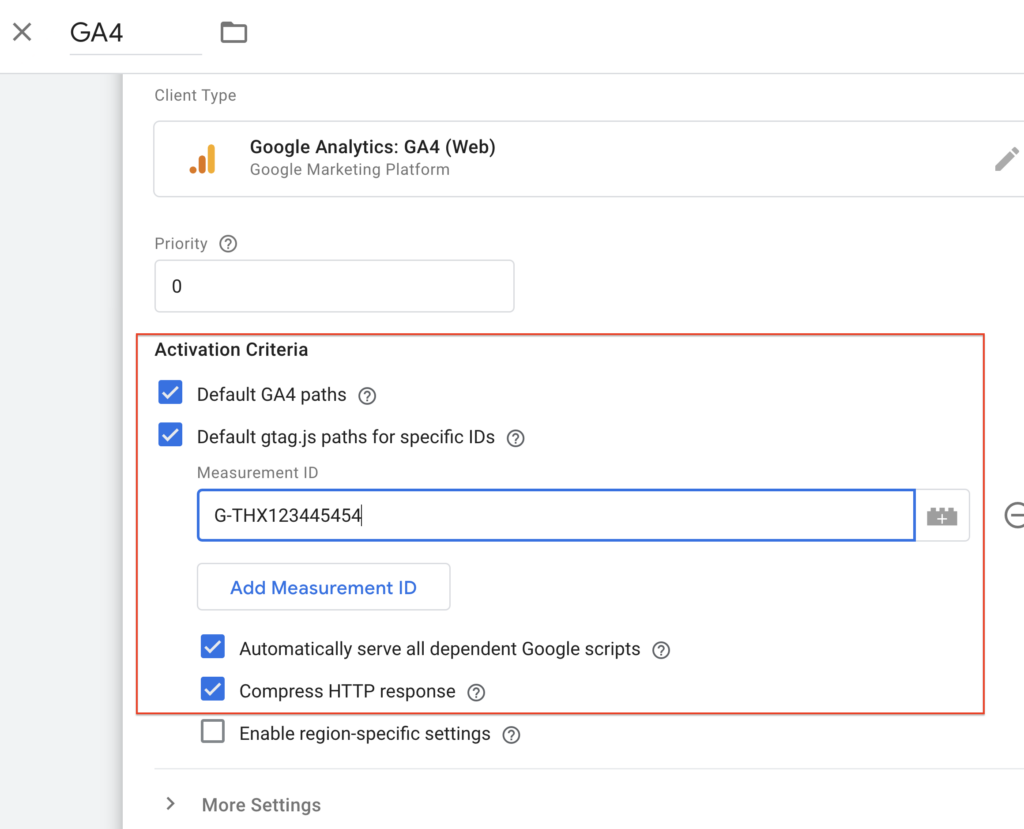Open help icon next to Priority

(228, 244)
